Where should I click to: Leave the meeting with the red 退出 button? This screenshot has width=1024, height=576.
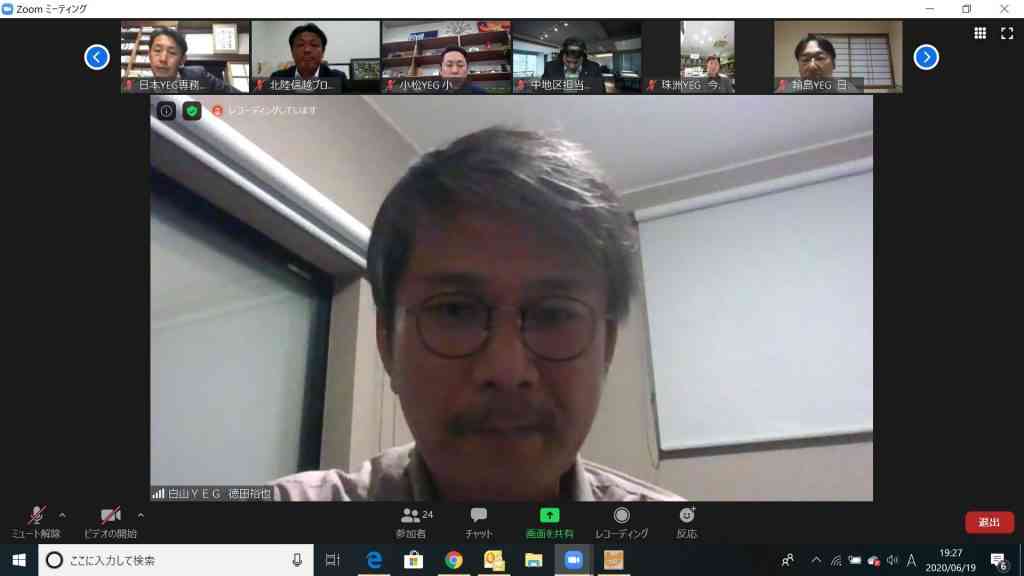(x=989, y=522)
